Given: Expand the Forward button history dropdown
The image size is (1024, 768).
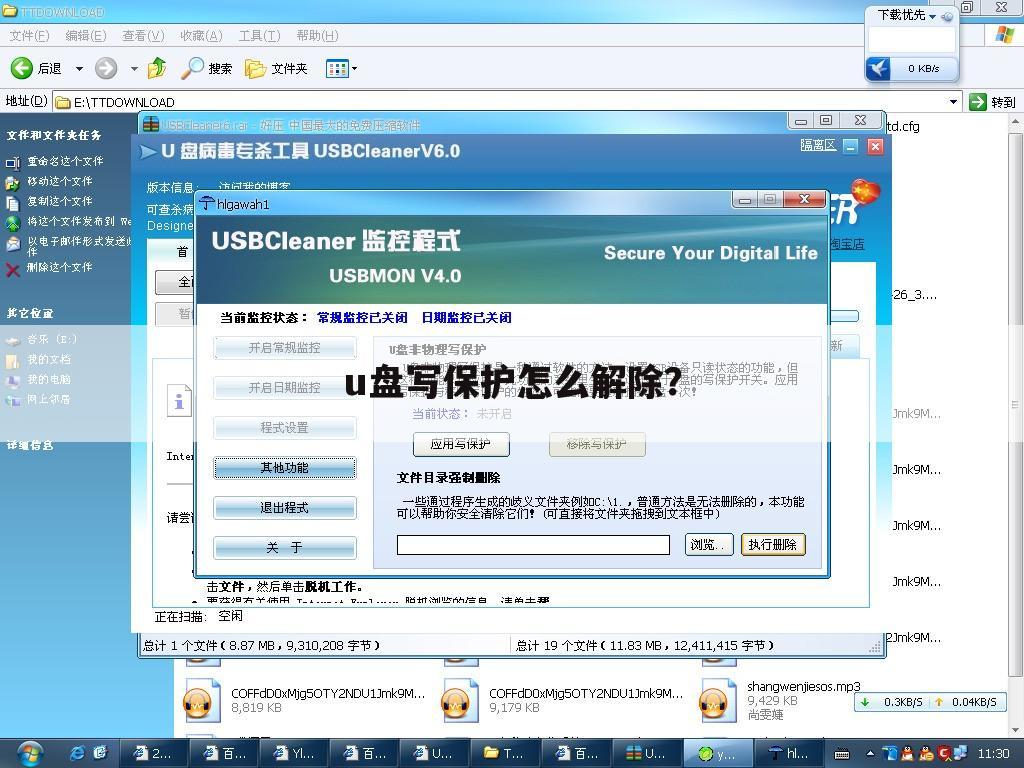Looking at the screenshot, I should pyautogui.click(x=134, y=69).
